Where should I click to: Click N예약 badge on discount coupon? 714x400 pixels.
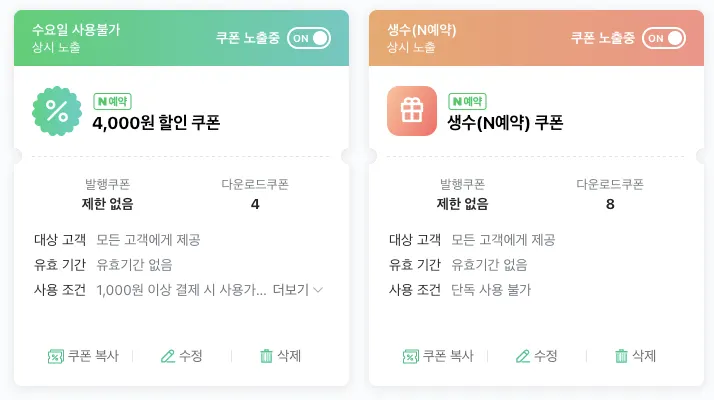point(112,101)
